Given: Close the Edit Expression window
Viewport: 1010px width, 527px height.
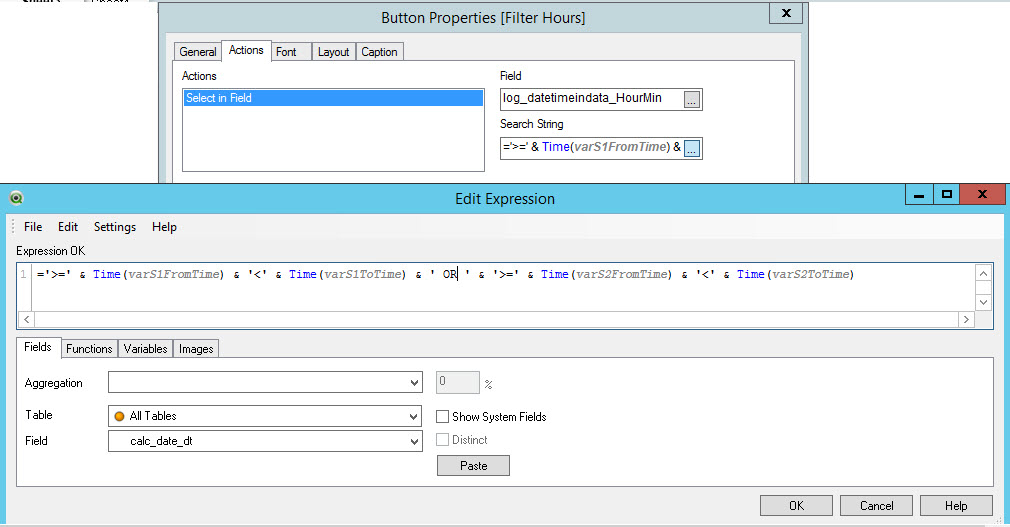Looking at the screenshot, I should (982, 196).
